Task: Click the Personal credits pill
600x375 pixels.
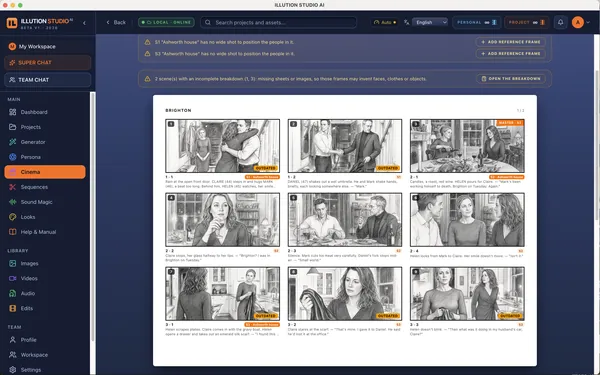Action: [476, 23]
